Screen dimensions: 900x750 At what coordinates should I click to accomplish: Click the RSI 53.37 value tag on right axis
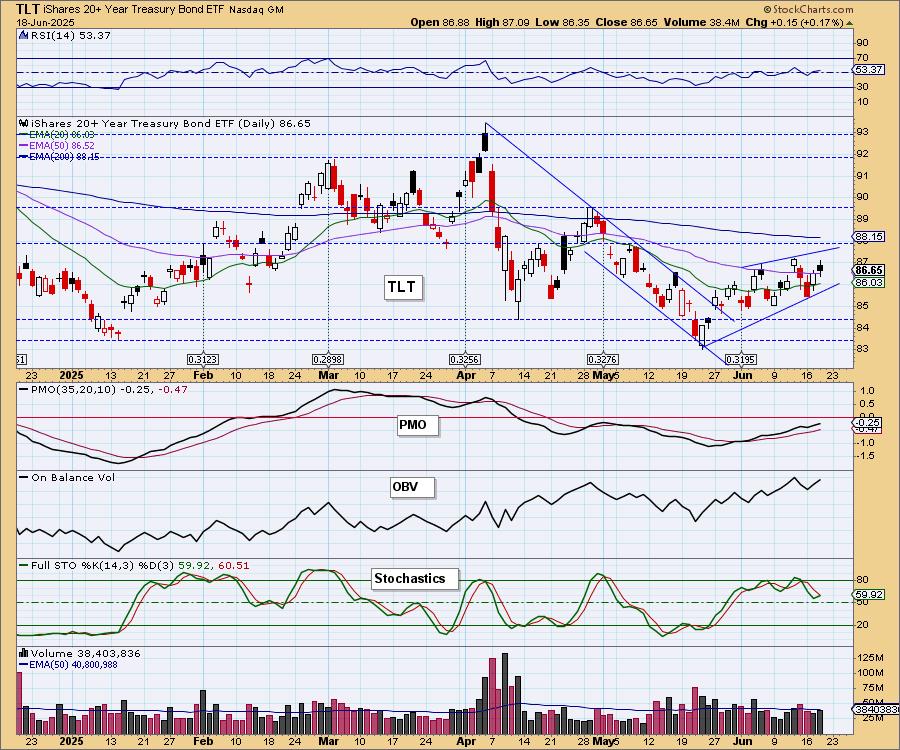click(x=868, y=69)
